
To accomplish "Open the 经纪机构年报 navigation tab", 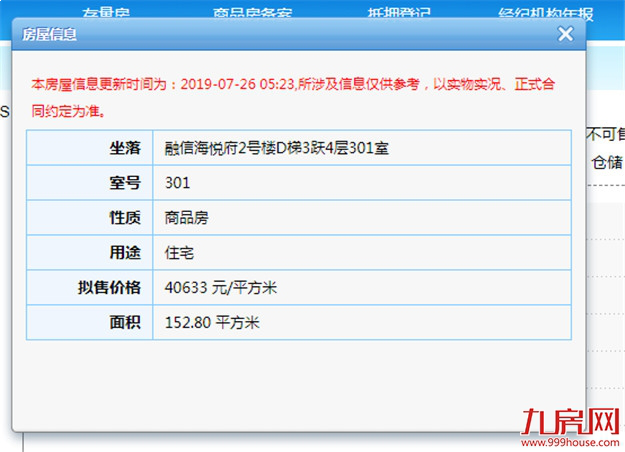I will pos(546,13).
